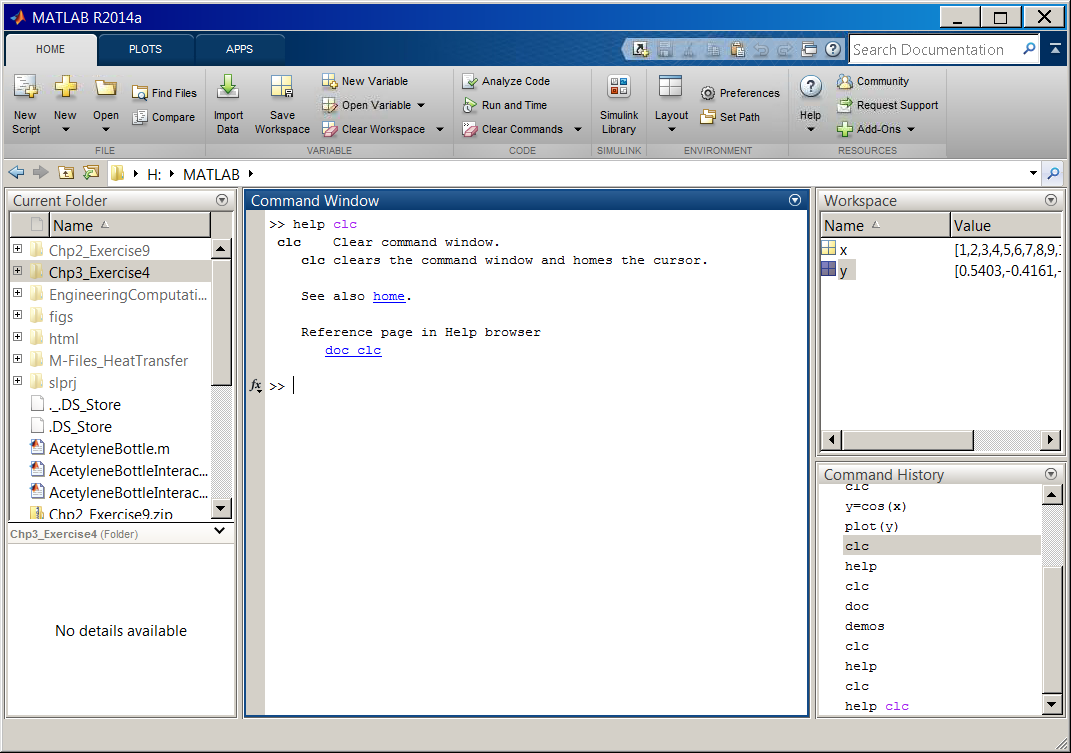This screenshot has width=1071, height=753.
Task: Click Analyze Code
Action: click(x=506, y=81)
